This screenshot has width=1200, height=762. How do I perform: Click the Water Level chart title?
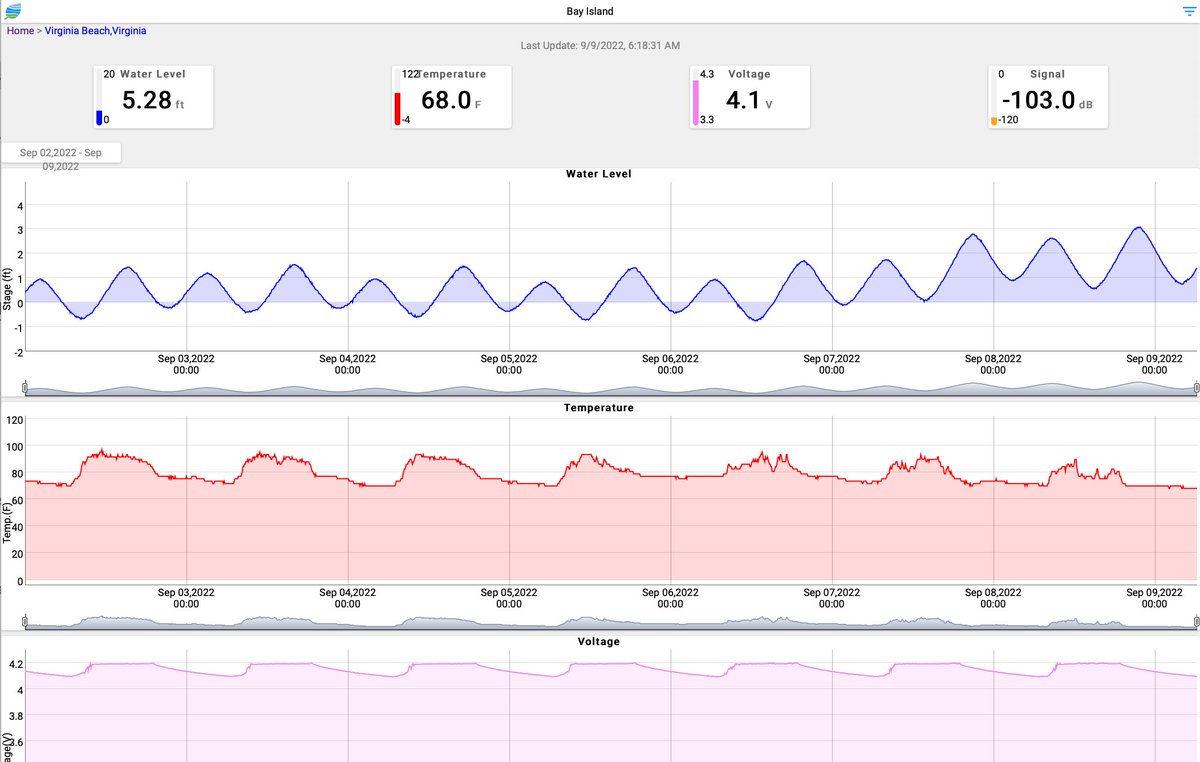pos(599,173)
